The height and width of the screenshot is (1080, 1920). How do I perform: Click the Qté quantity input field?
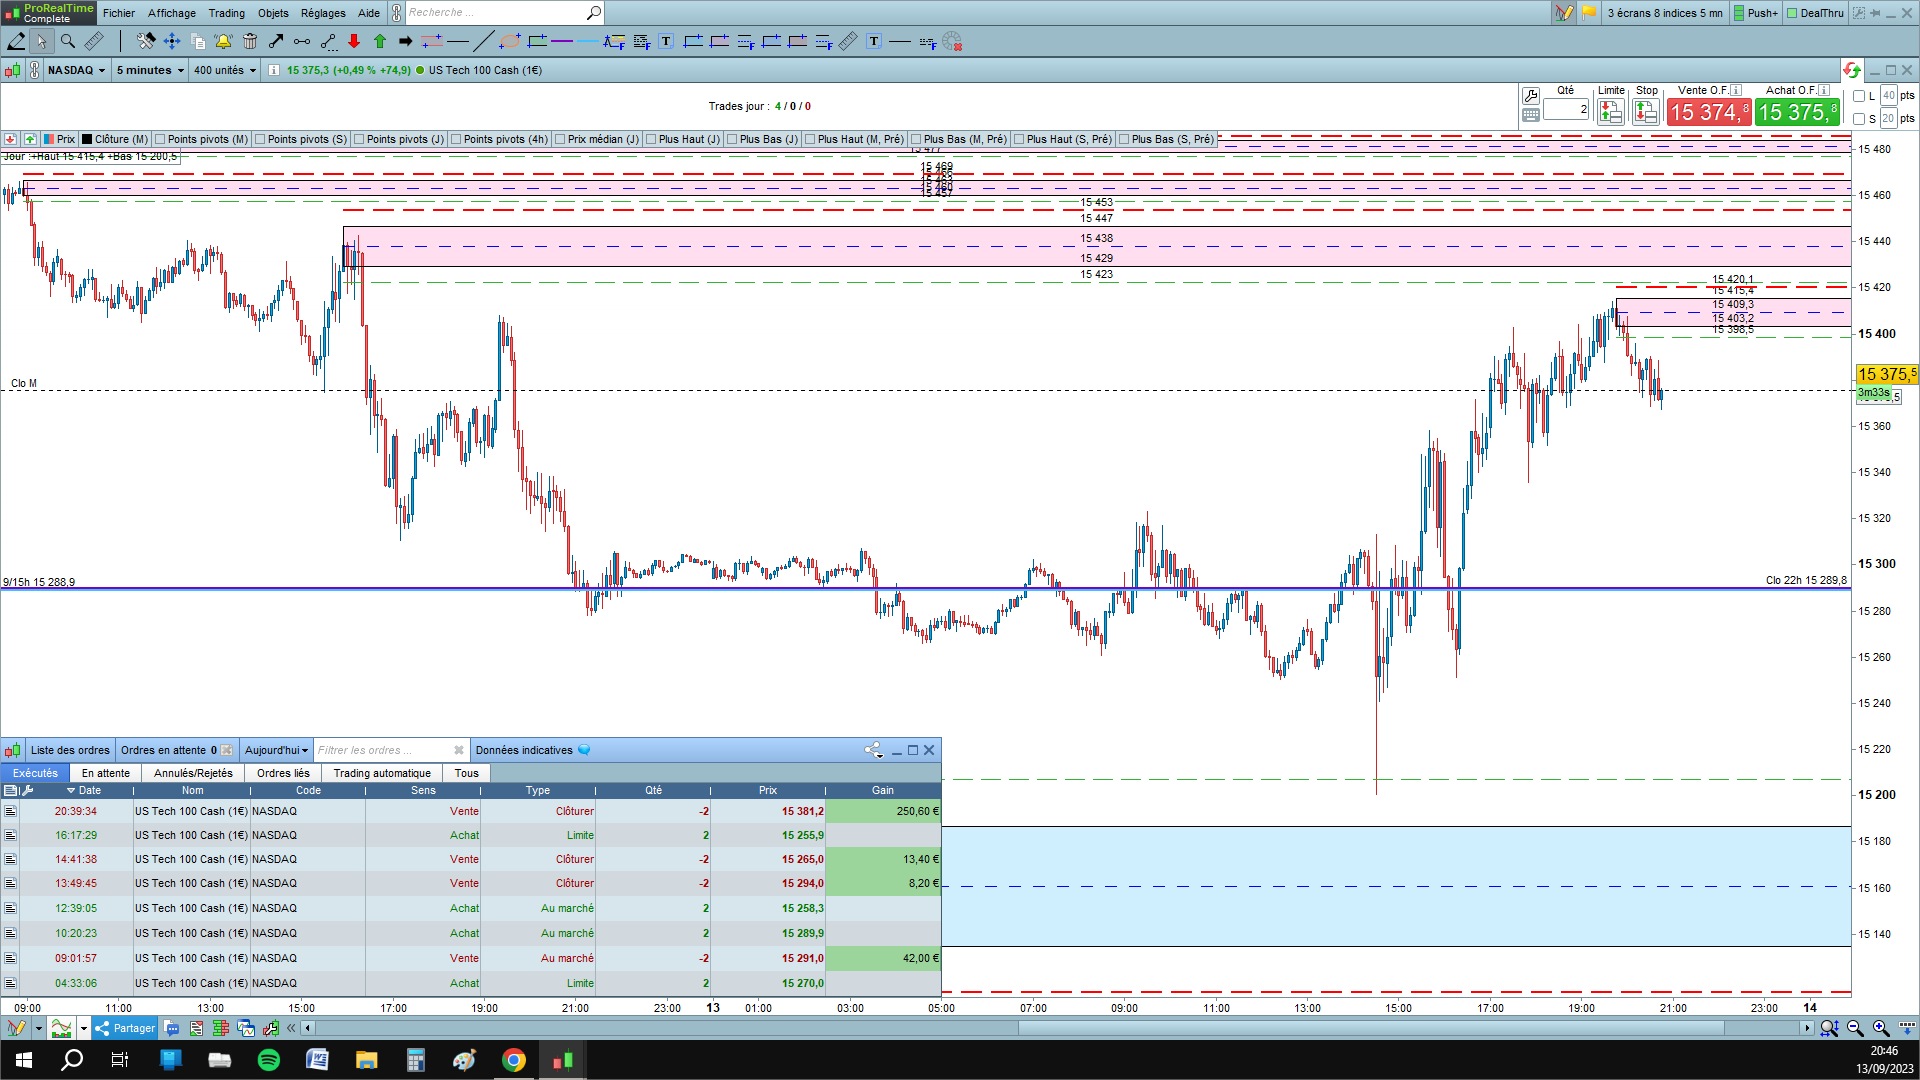[x=1565, y=109]
